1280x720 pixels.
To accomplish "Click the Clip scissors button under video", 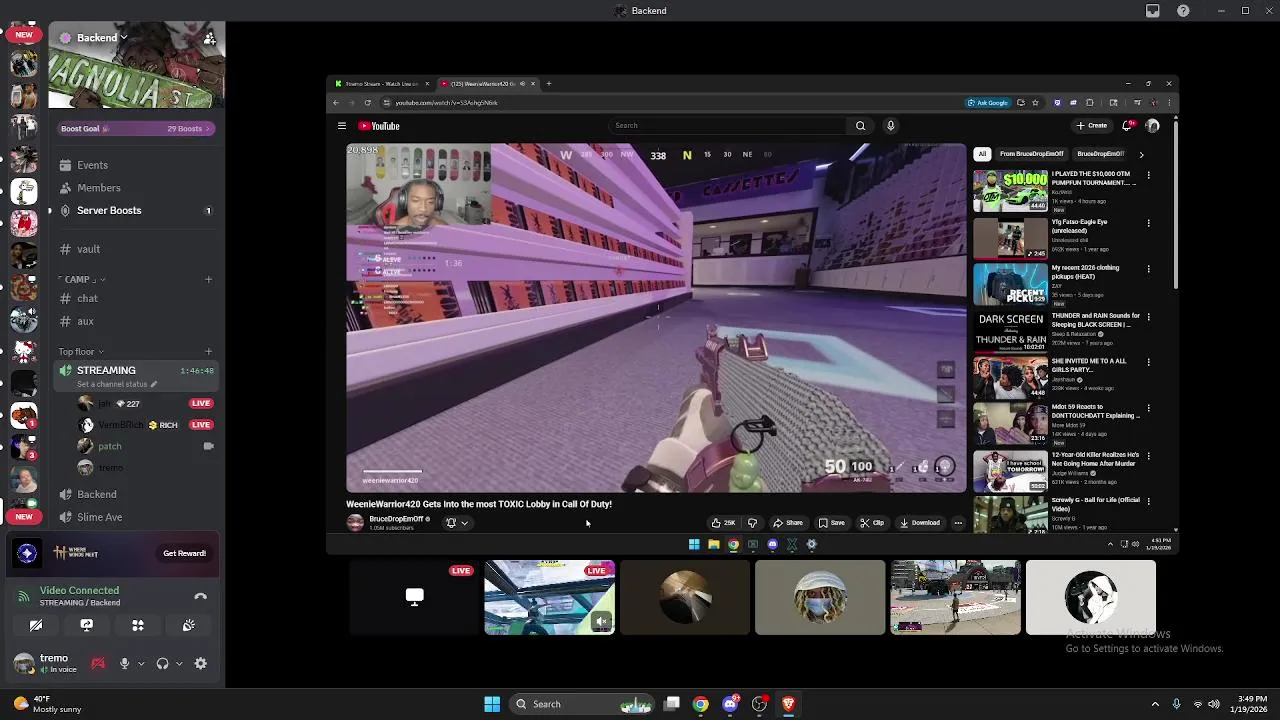I will [x=872, y=523].
